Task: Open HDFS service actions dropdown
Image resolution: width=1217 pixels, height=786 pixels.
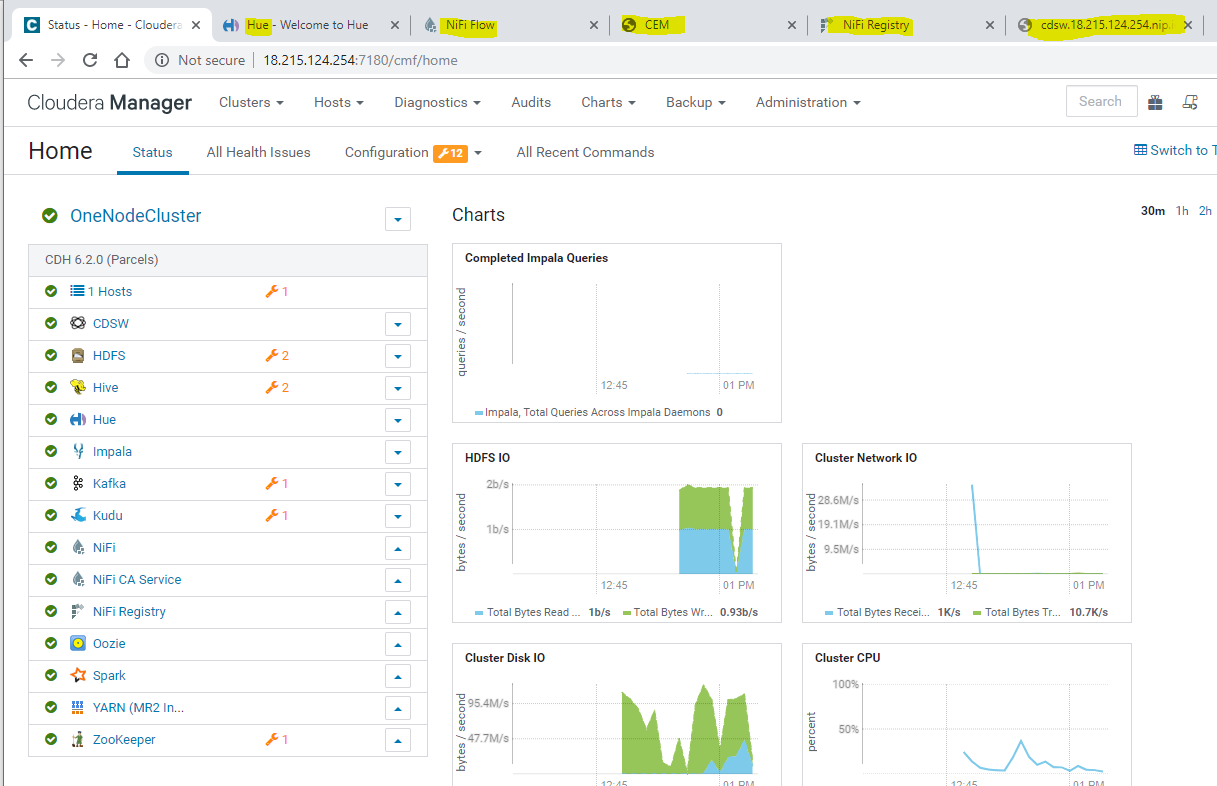Action: (x=398, y=356)
